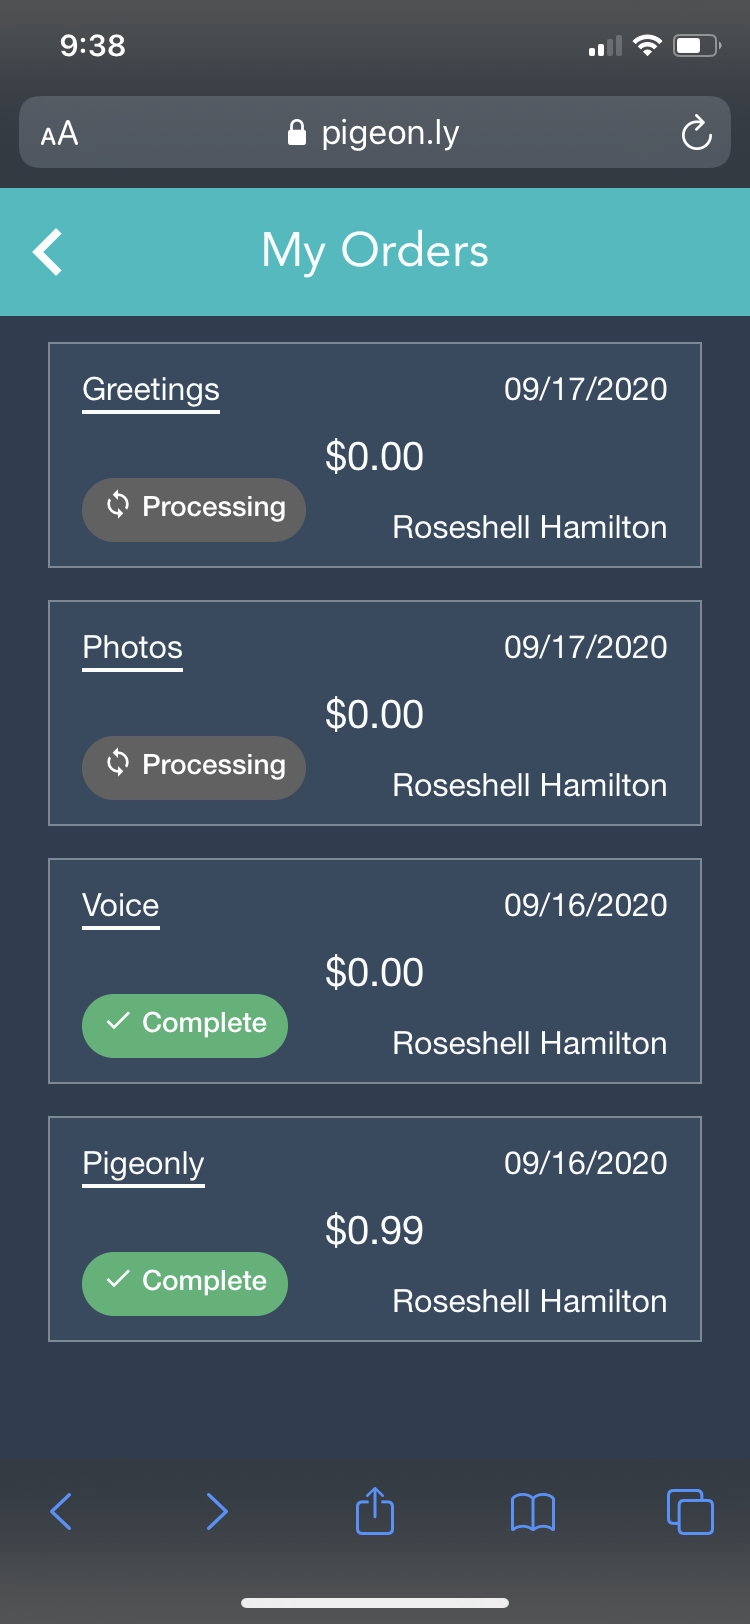Tap the white back arrow in My Orders header
The height and width of the screenshot is (1624, 750).
pos(48,251)
